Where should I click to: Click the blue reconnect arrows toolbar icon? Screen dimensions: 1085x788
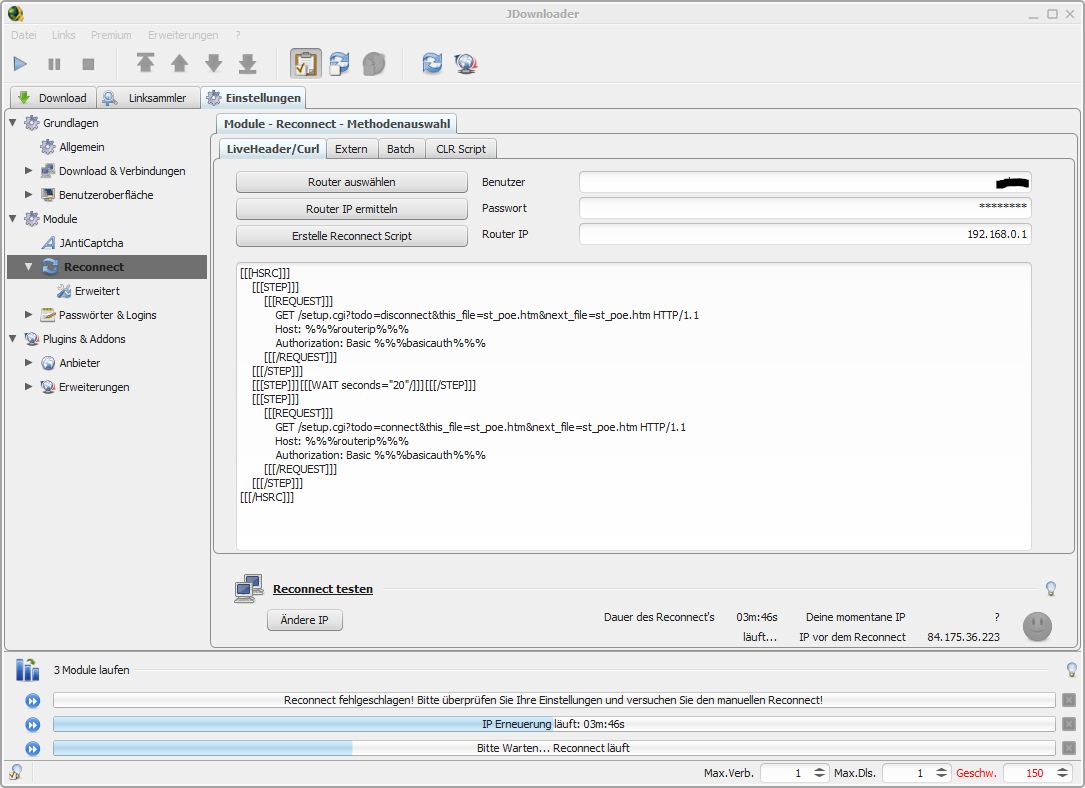click(x=432, y=63)
